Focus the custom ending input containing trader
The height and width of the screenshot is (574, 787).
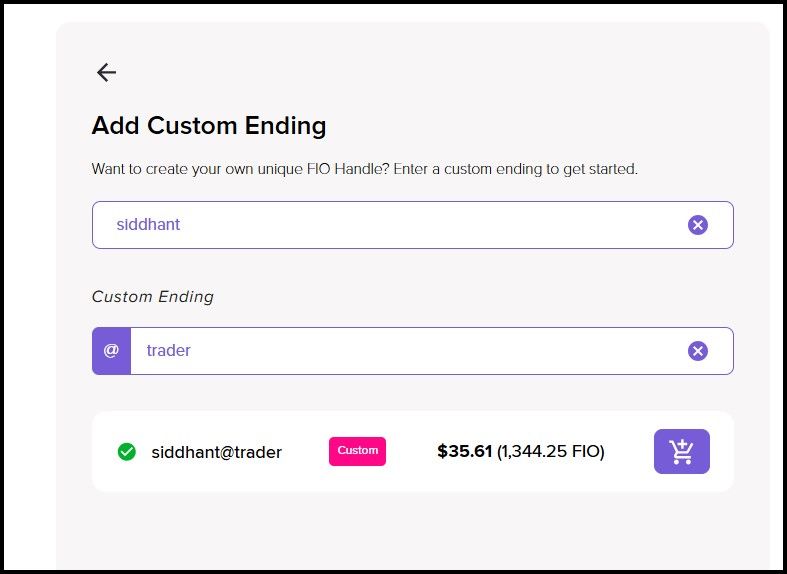point(400,351)
